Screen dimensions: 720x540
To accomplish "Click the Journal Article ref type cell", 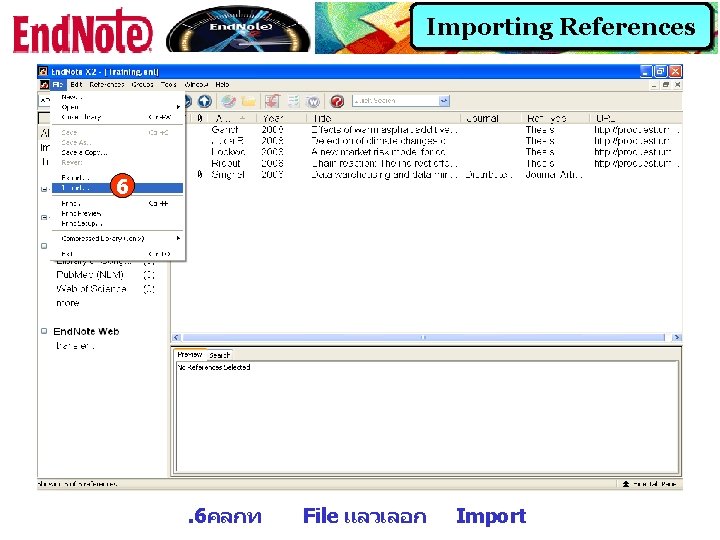I will pos(554,174).
